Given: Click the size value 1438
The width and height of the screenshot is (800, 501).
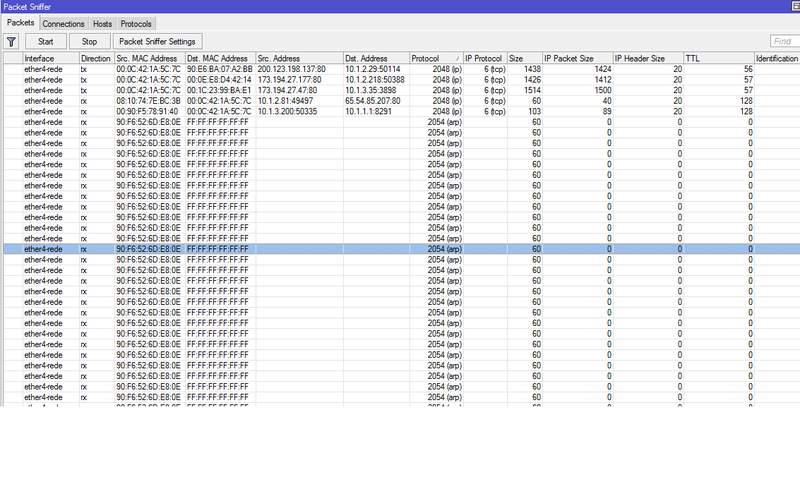Looking at the screenshot, I should [532, 69].
